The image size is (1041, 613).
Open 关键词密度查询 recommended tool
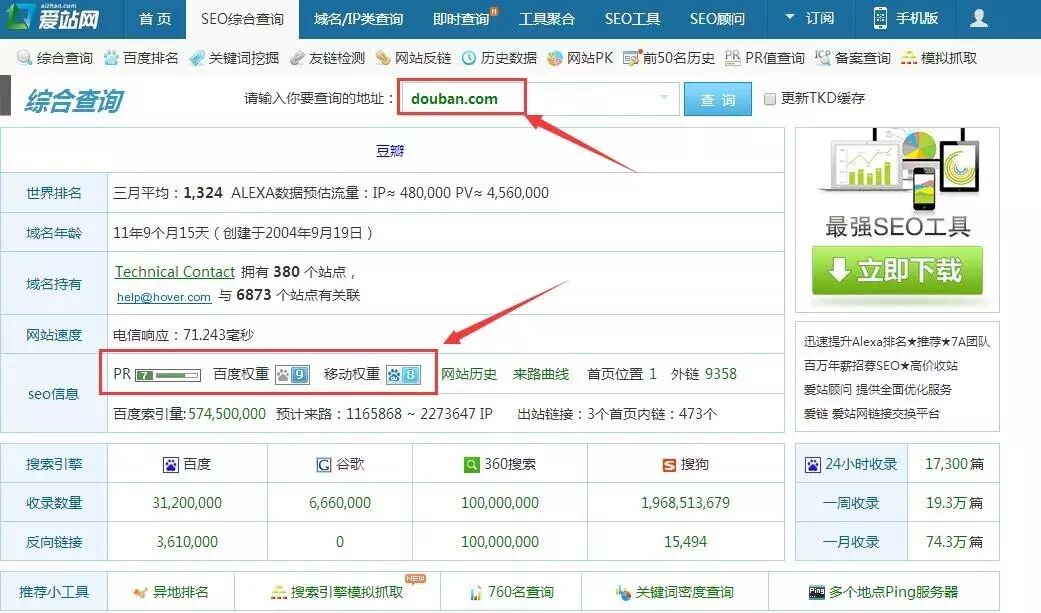pyautogui.click(x=674, y=592)
